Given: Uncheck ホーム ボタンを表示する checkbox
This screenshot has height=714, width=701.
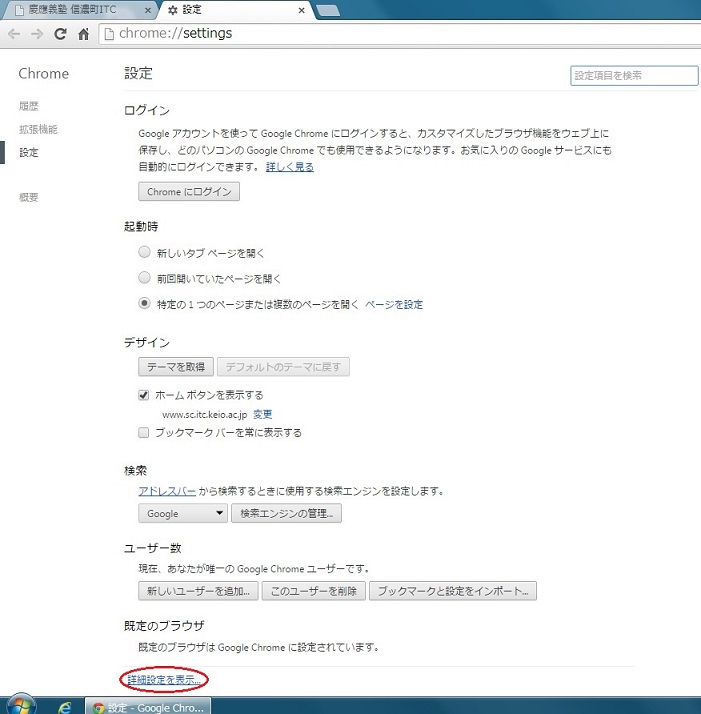Looking at the screenshot, I should point(143,395).
